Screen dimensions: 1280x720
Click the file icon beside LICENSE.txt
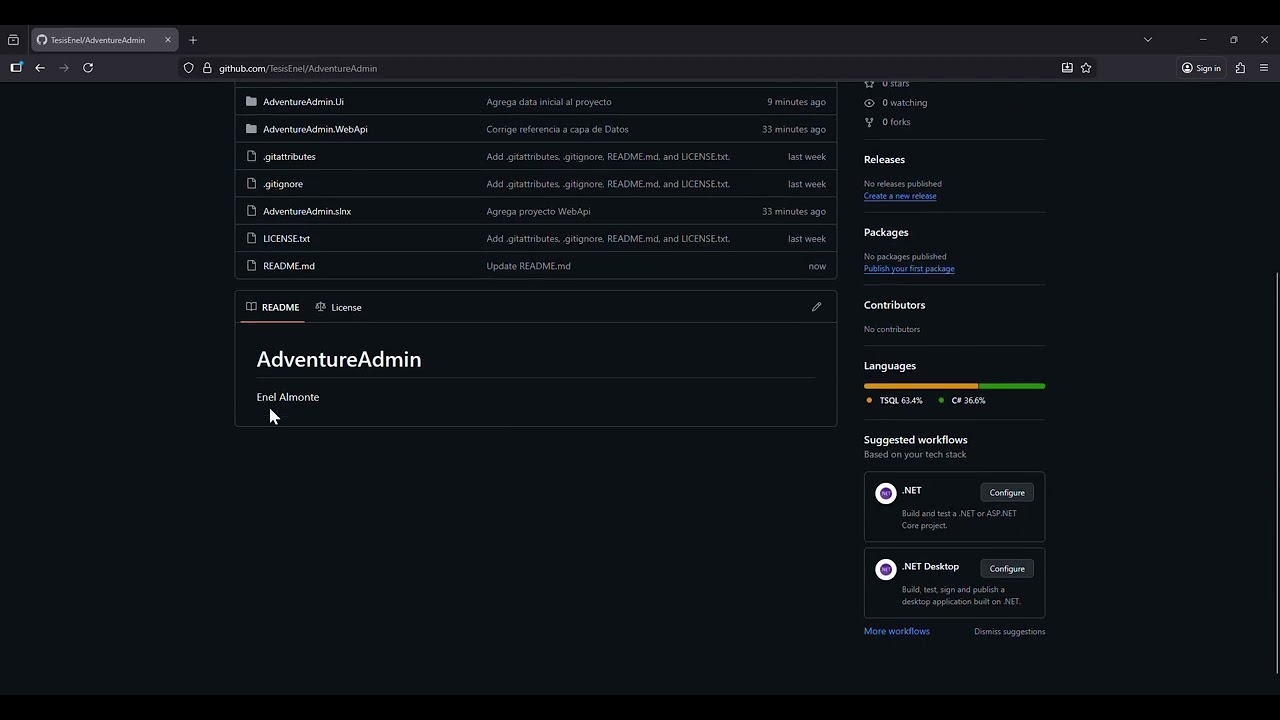pyautogui.click(x=252, y=238)
